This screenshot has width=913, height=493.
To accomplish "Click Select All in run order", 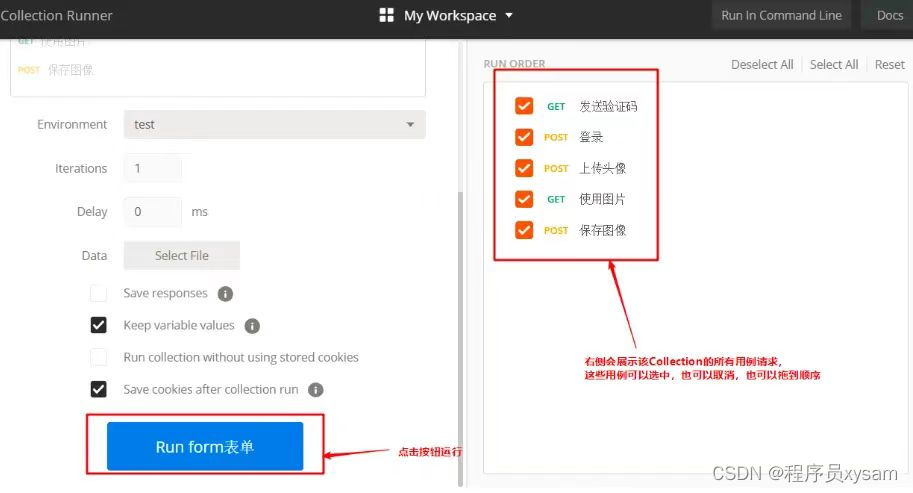I will (x=833, y=65).
